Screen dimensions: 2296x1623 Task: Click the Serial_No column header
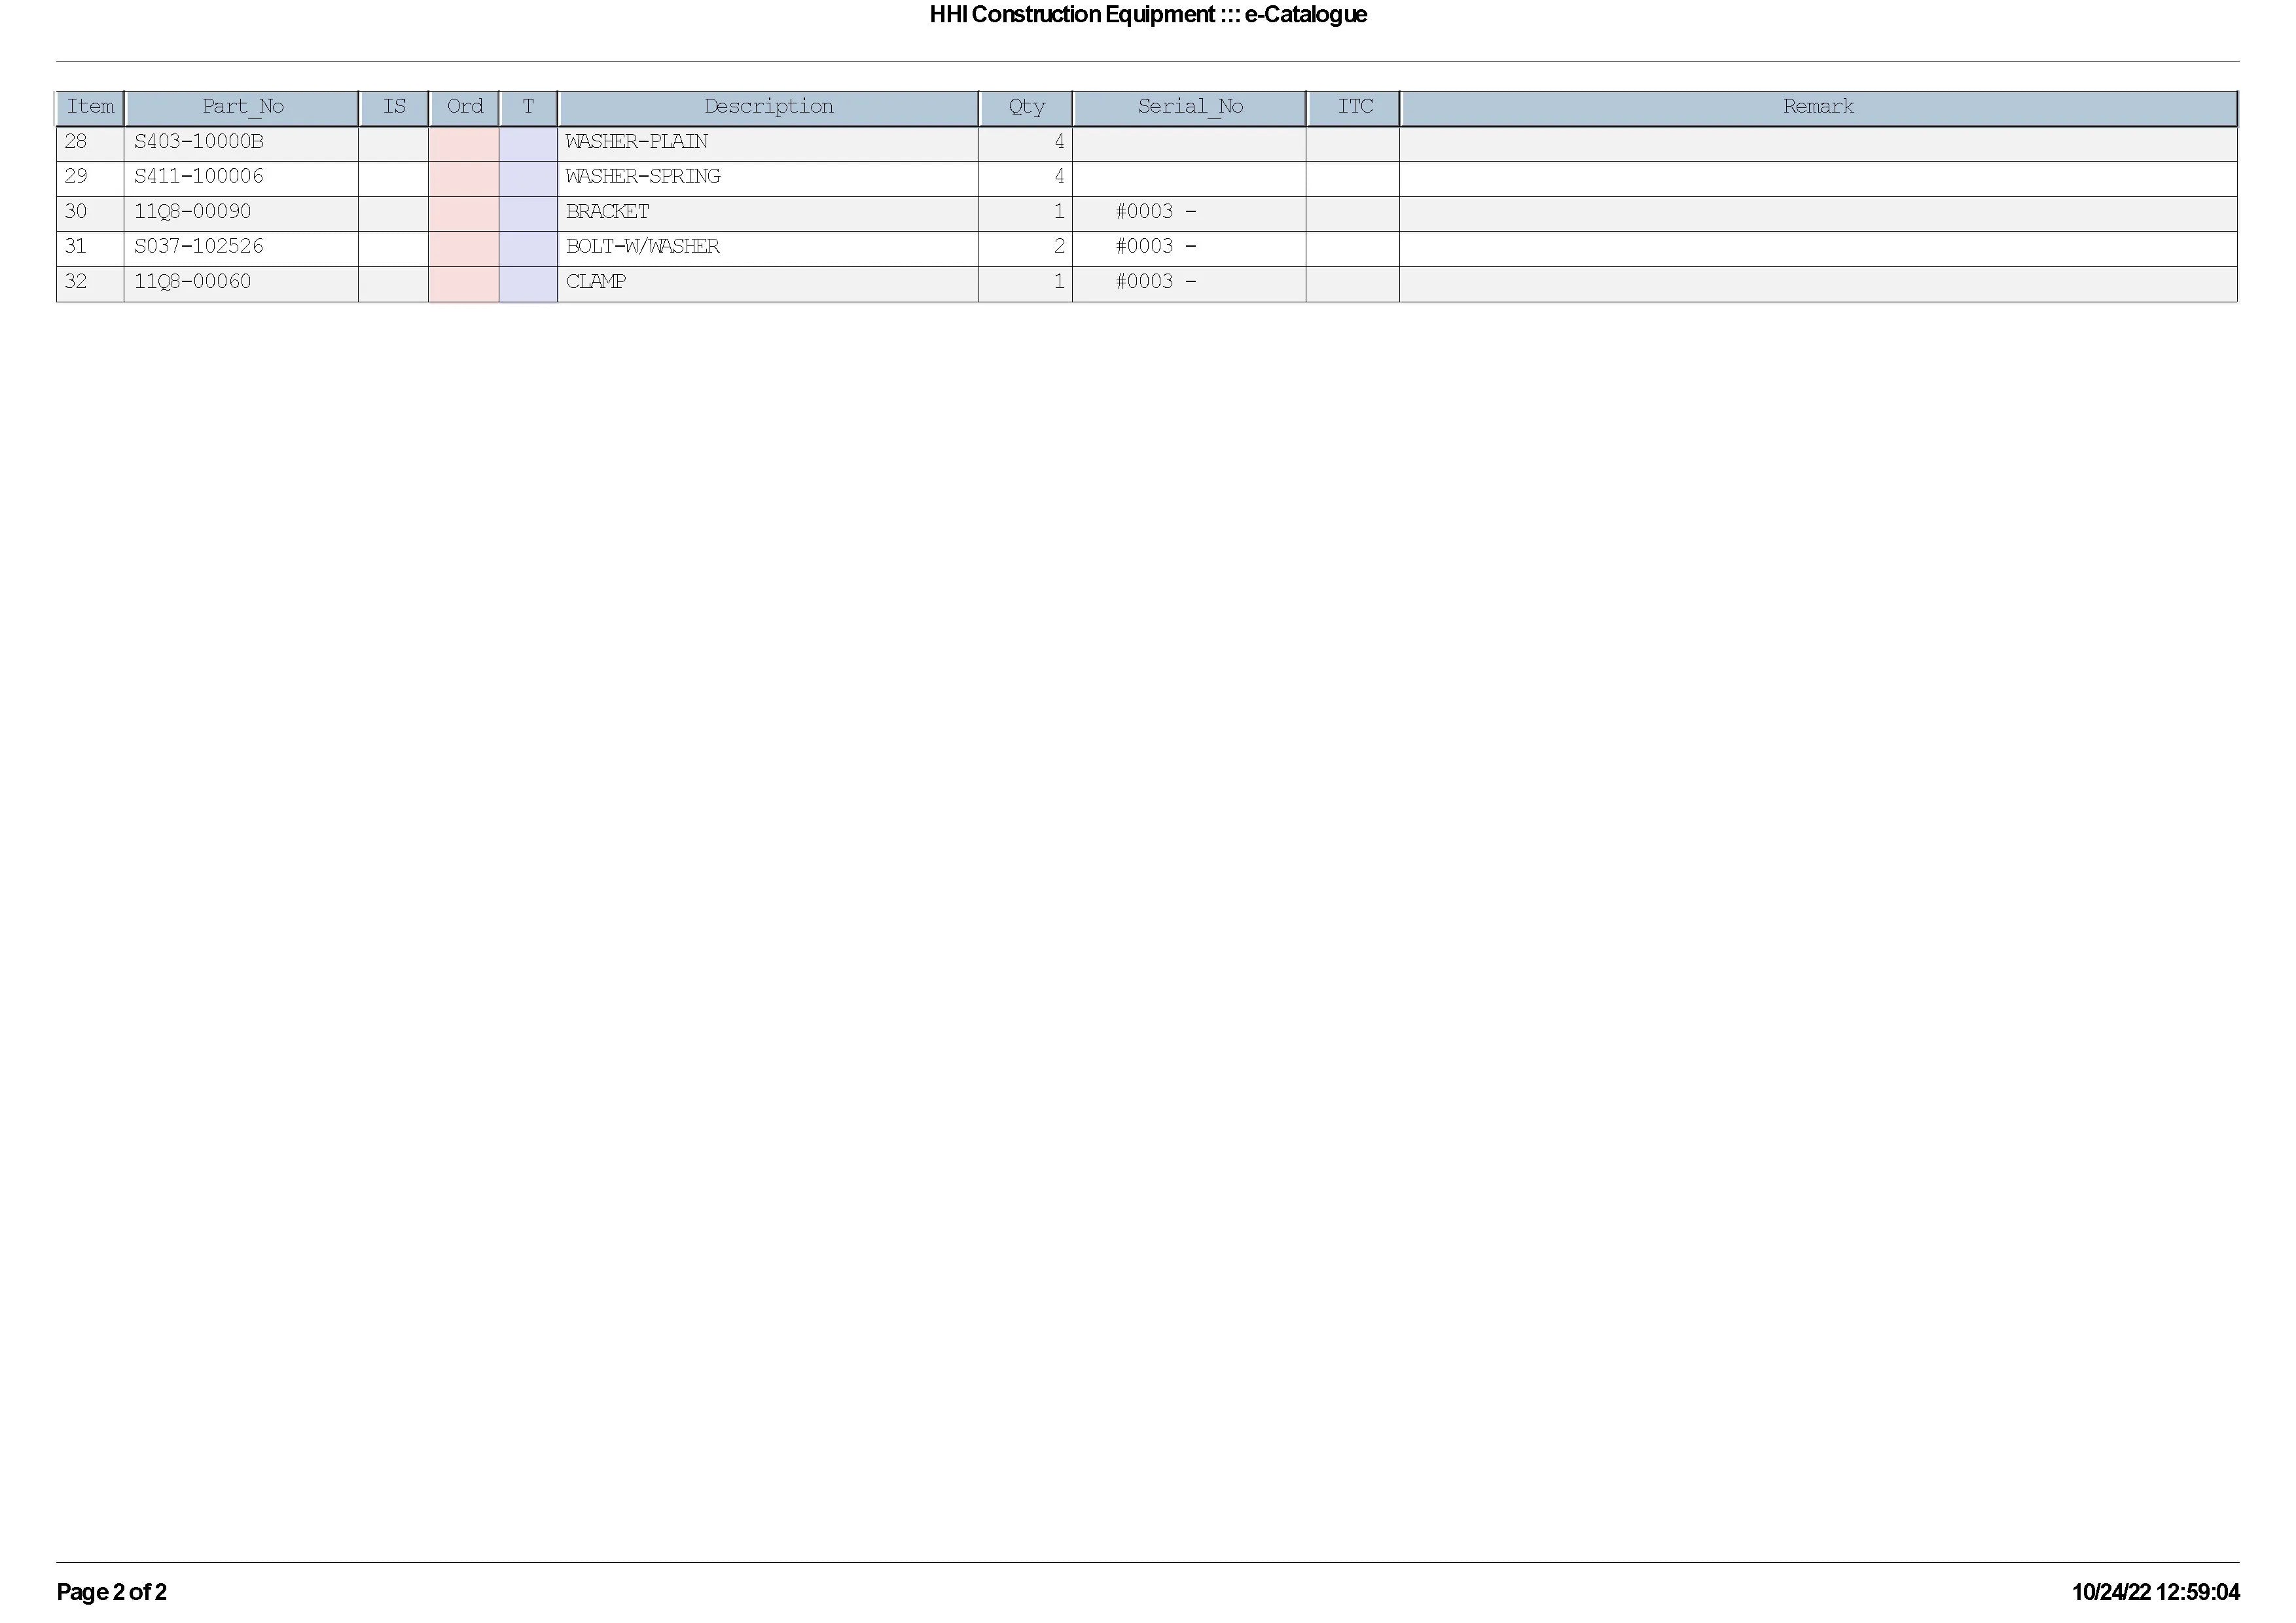click(1189, 107)
